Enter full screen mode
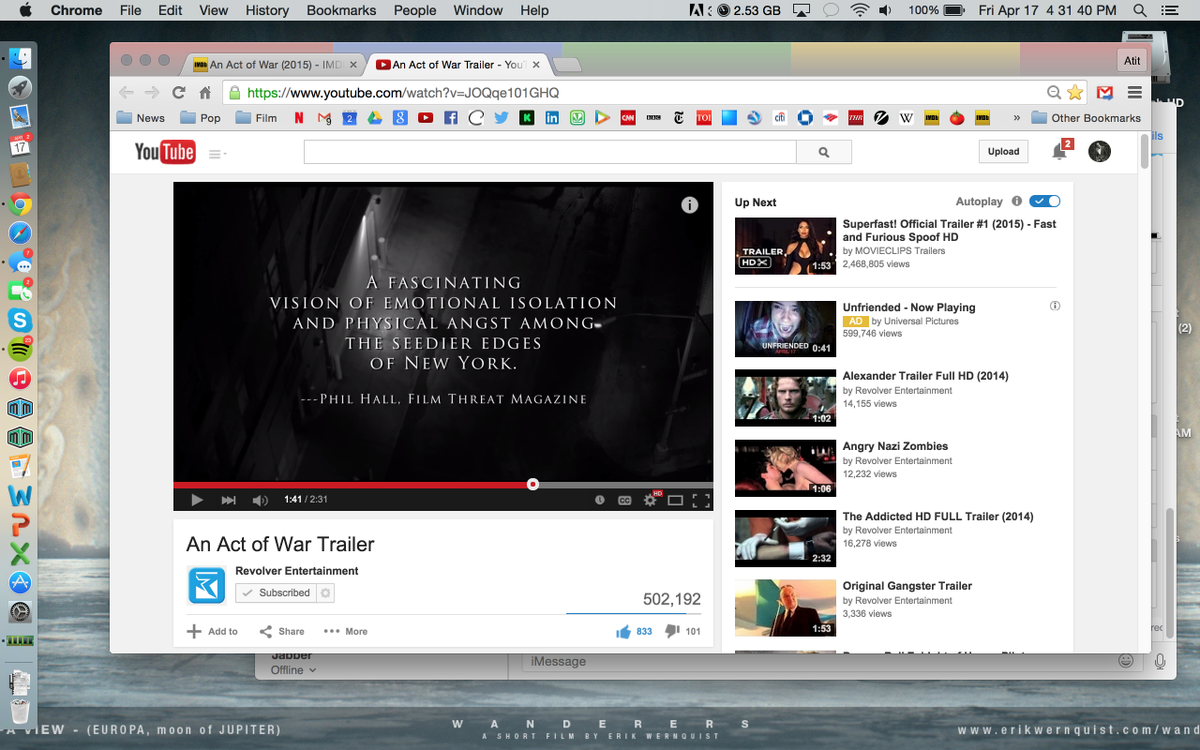The height and width of the screenshot is (750, 1200). tap(701, 500)
